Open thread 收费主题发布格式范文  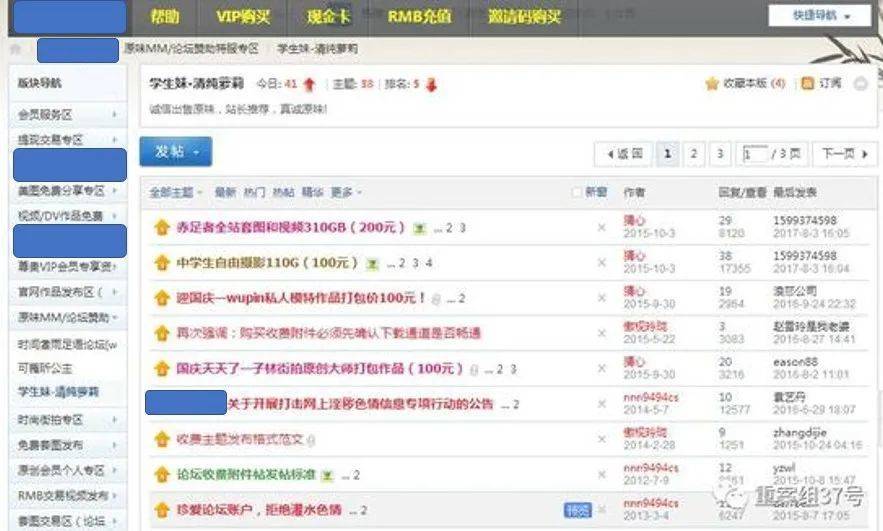[x=239, y=439]
